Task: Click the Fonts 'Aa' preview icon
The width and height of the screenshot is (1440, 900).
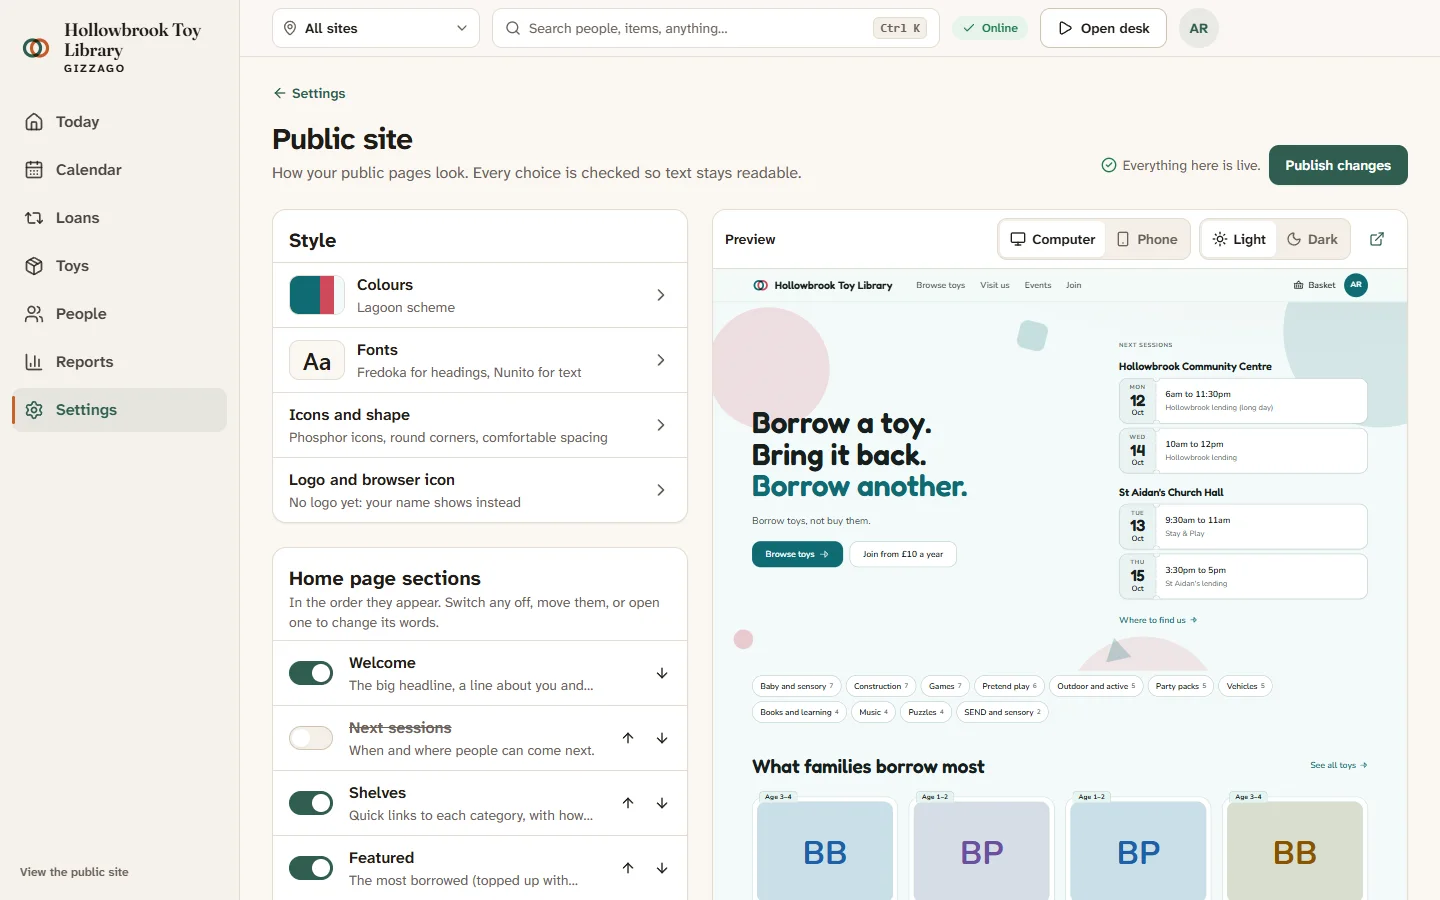Action: (x=317, y=360)
